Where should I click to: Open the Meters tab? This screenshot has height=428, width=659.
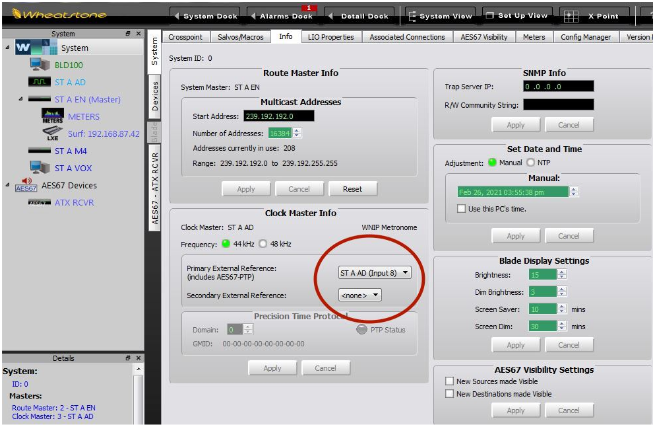click(x=534, y=37)
